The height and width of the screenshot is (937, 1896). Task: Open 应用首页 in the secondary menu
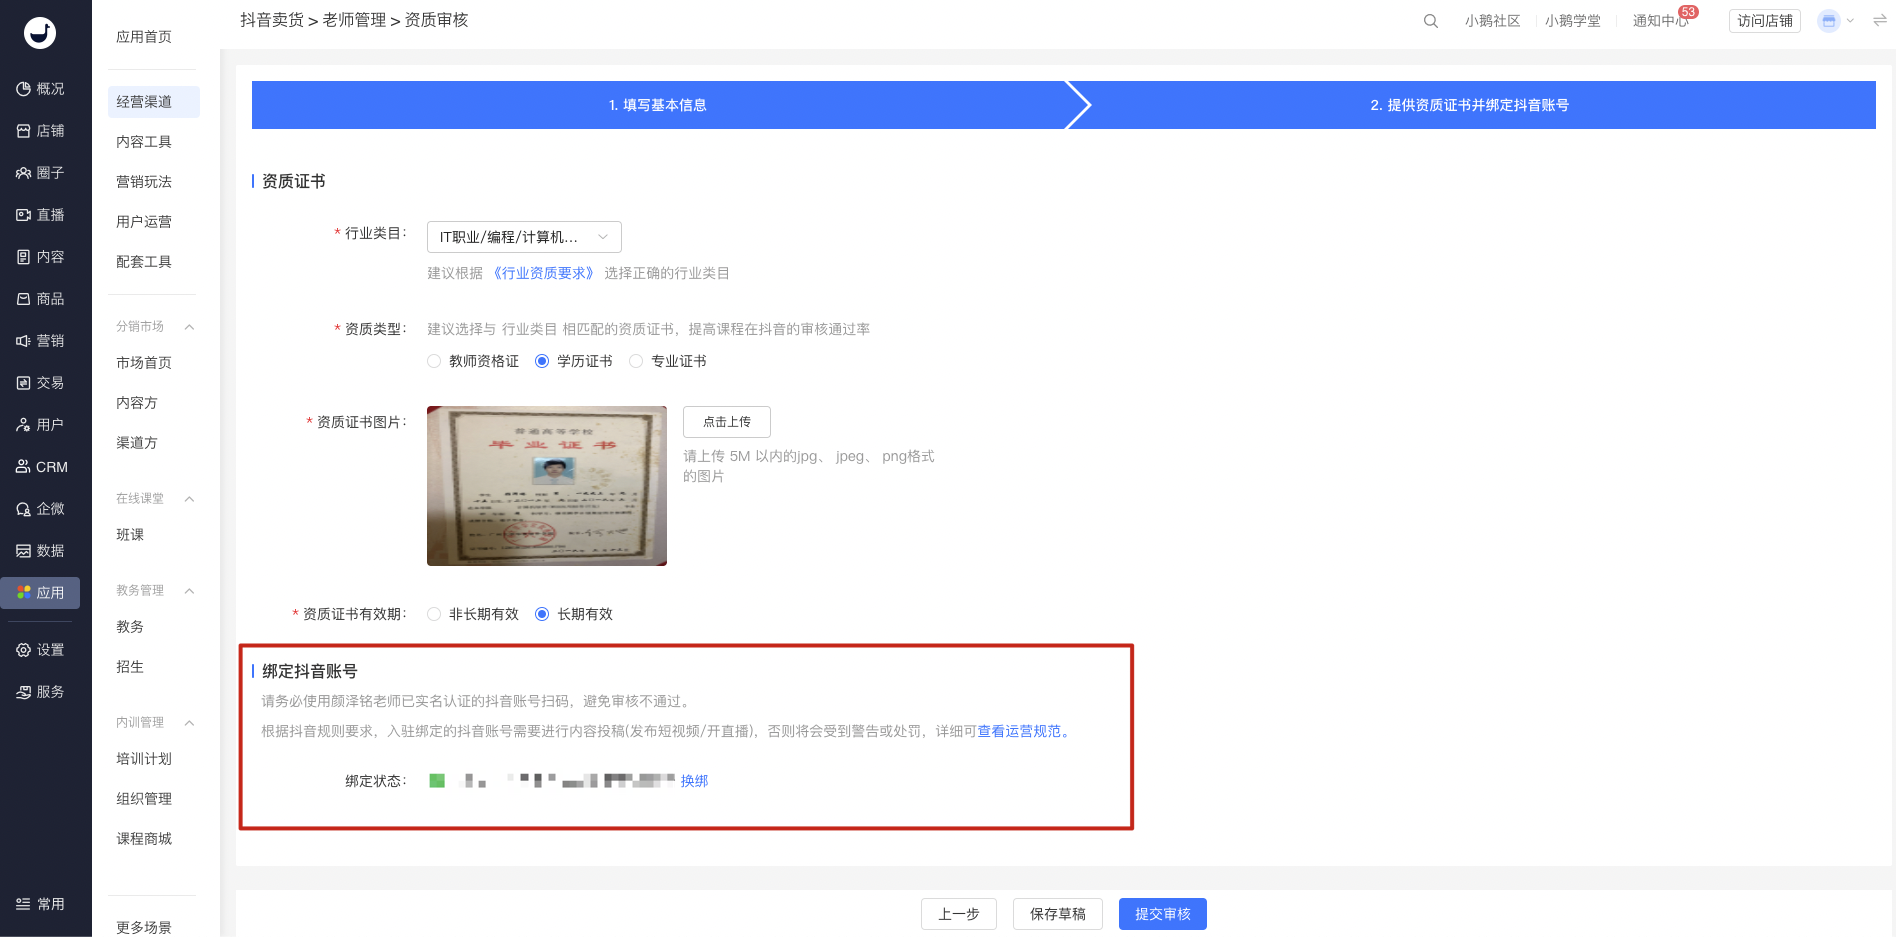tap(144, 37)
